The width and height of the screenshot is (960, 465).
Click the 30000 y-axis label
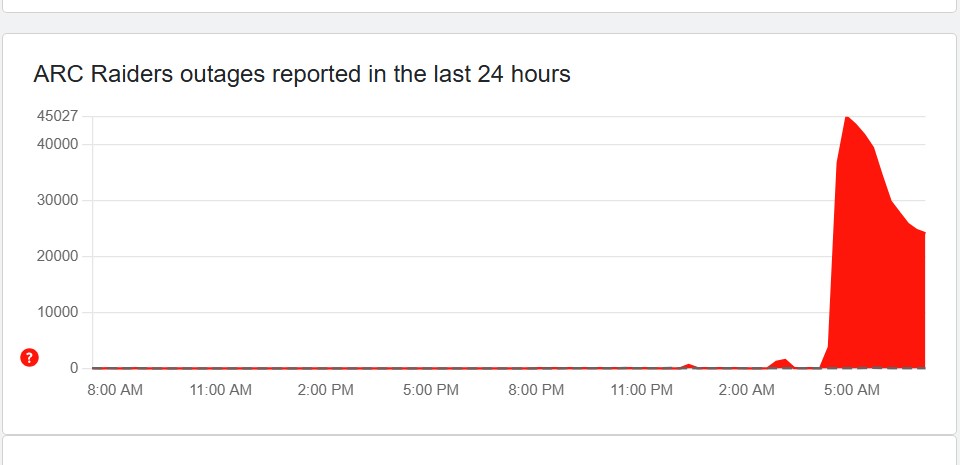tap(59, 200)
